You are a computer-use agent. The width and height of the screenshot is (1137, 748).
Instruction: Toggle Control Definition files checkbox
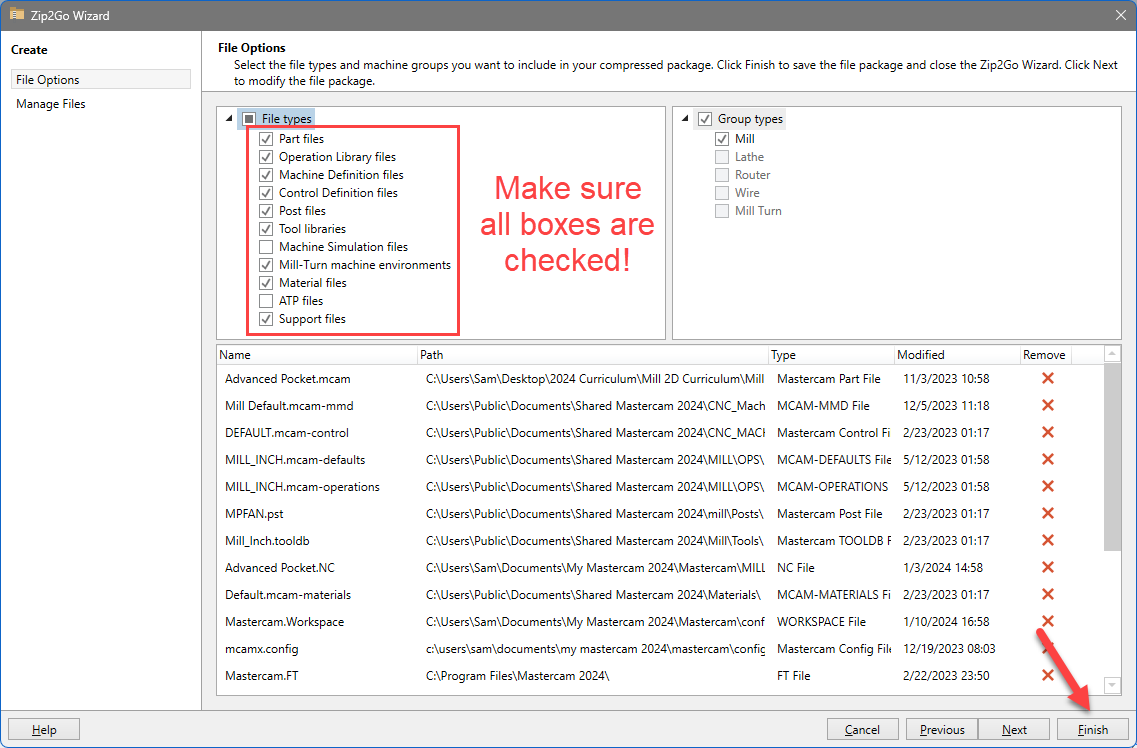coord(266,193)
